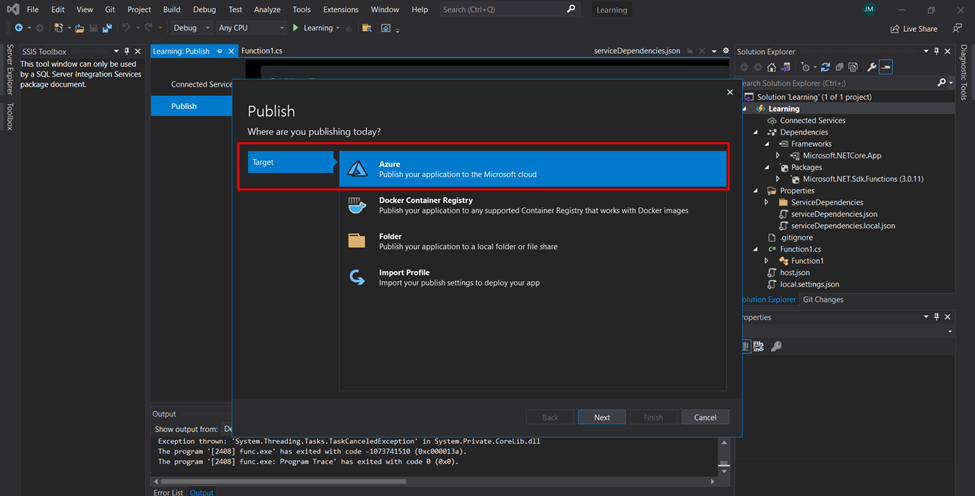Click the Open File folder icon
The width and height of the screenshot is (975, 496).
[x=80, y=28]
